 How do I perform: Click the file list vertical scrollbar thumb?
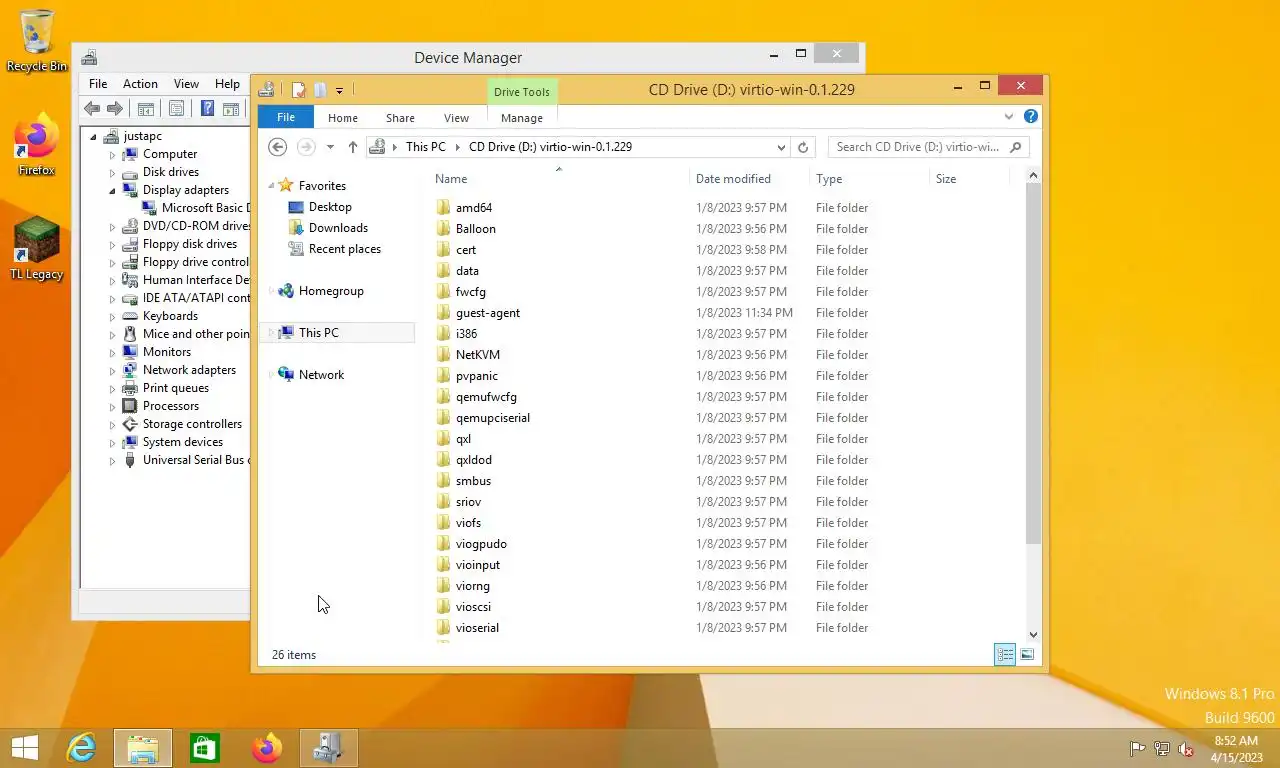[x=1033, y=365]
